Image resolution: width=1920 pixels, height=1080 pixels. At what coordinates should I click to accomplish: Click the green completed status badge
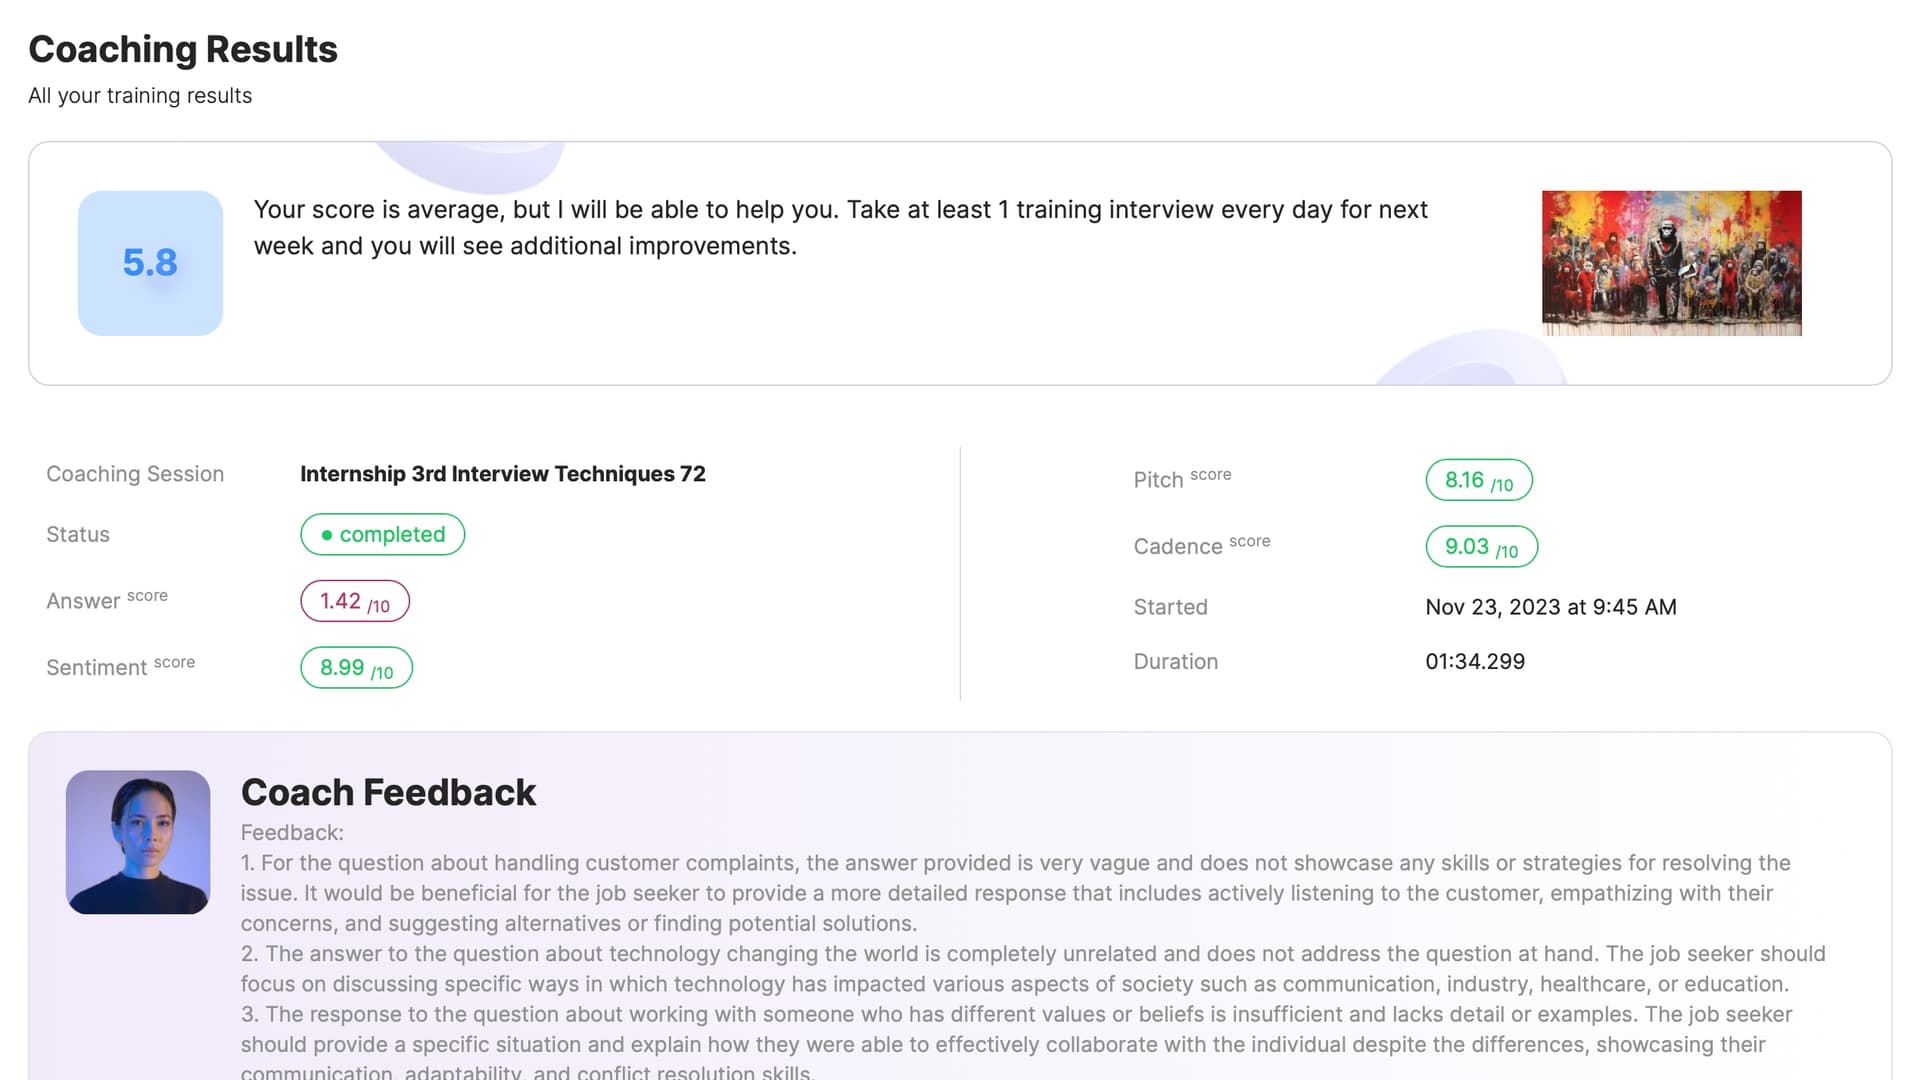point(382,534)
